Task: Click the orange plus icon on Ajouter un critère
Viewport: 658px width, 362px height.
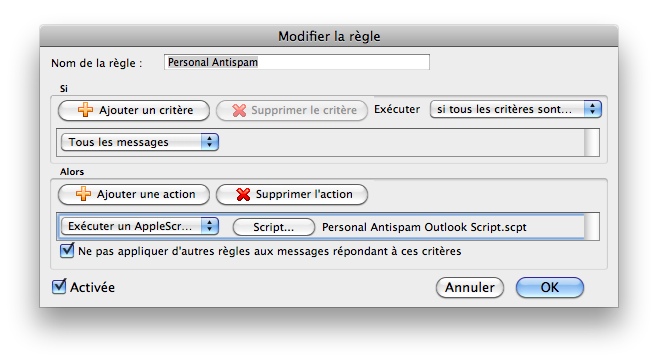Action: click(x=85, y=110)
